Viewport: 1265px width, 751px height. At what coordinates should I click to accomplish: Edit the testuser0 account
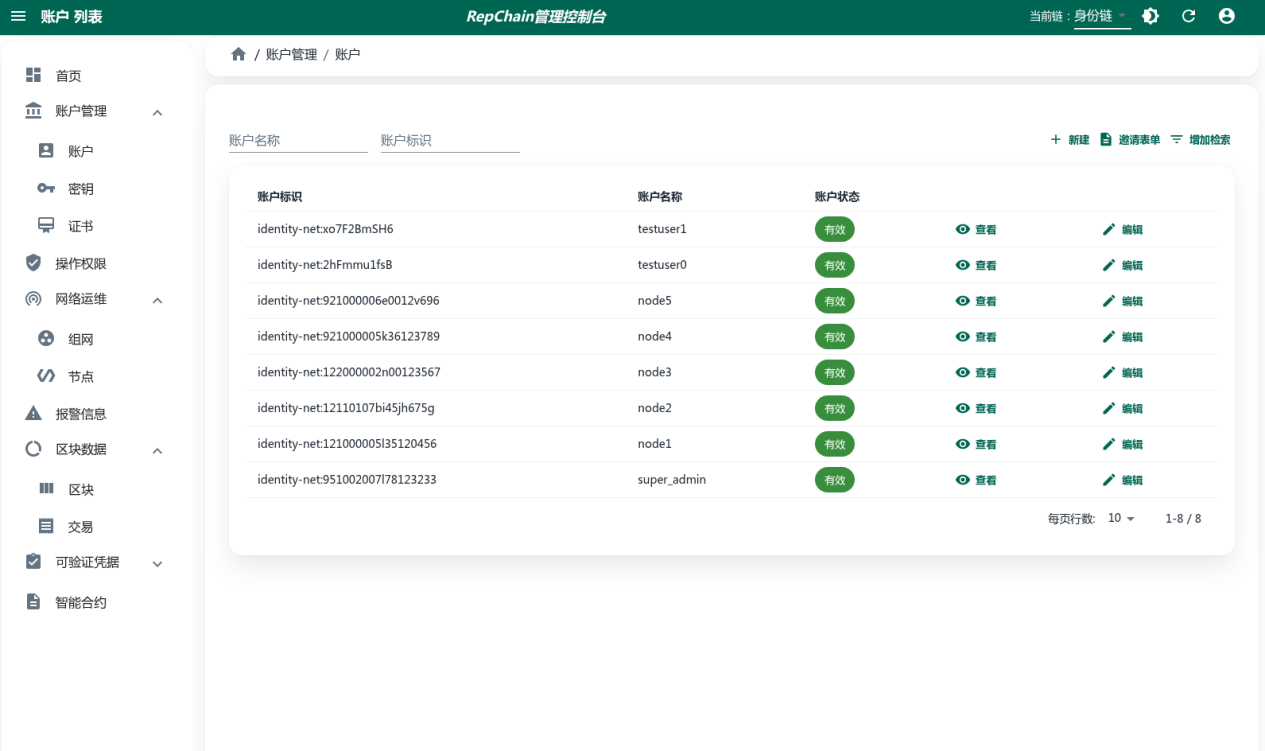1122,265
